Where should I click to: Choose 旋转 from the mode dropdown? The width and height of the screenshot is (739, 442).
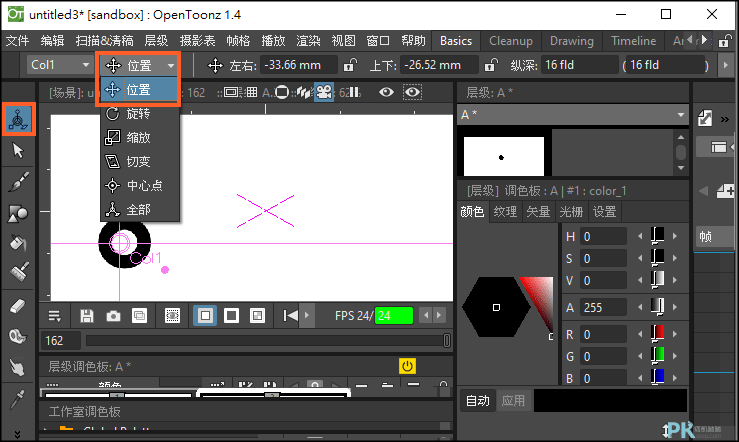coord(140,114)
